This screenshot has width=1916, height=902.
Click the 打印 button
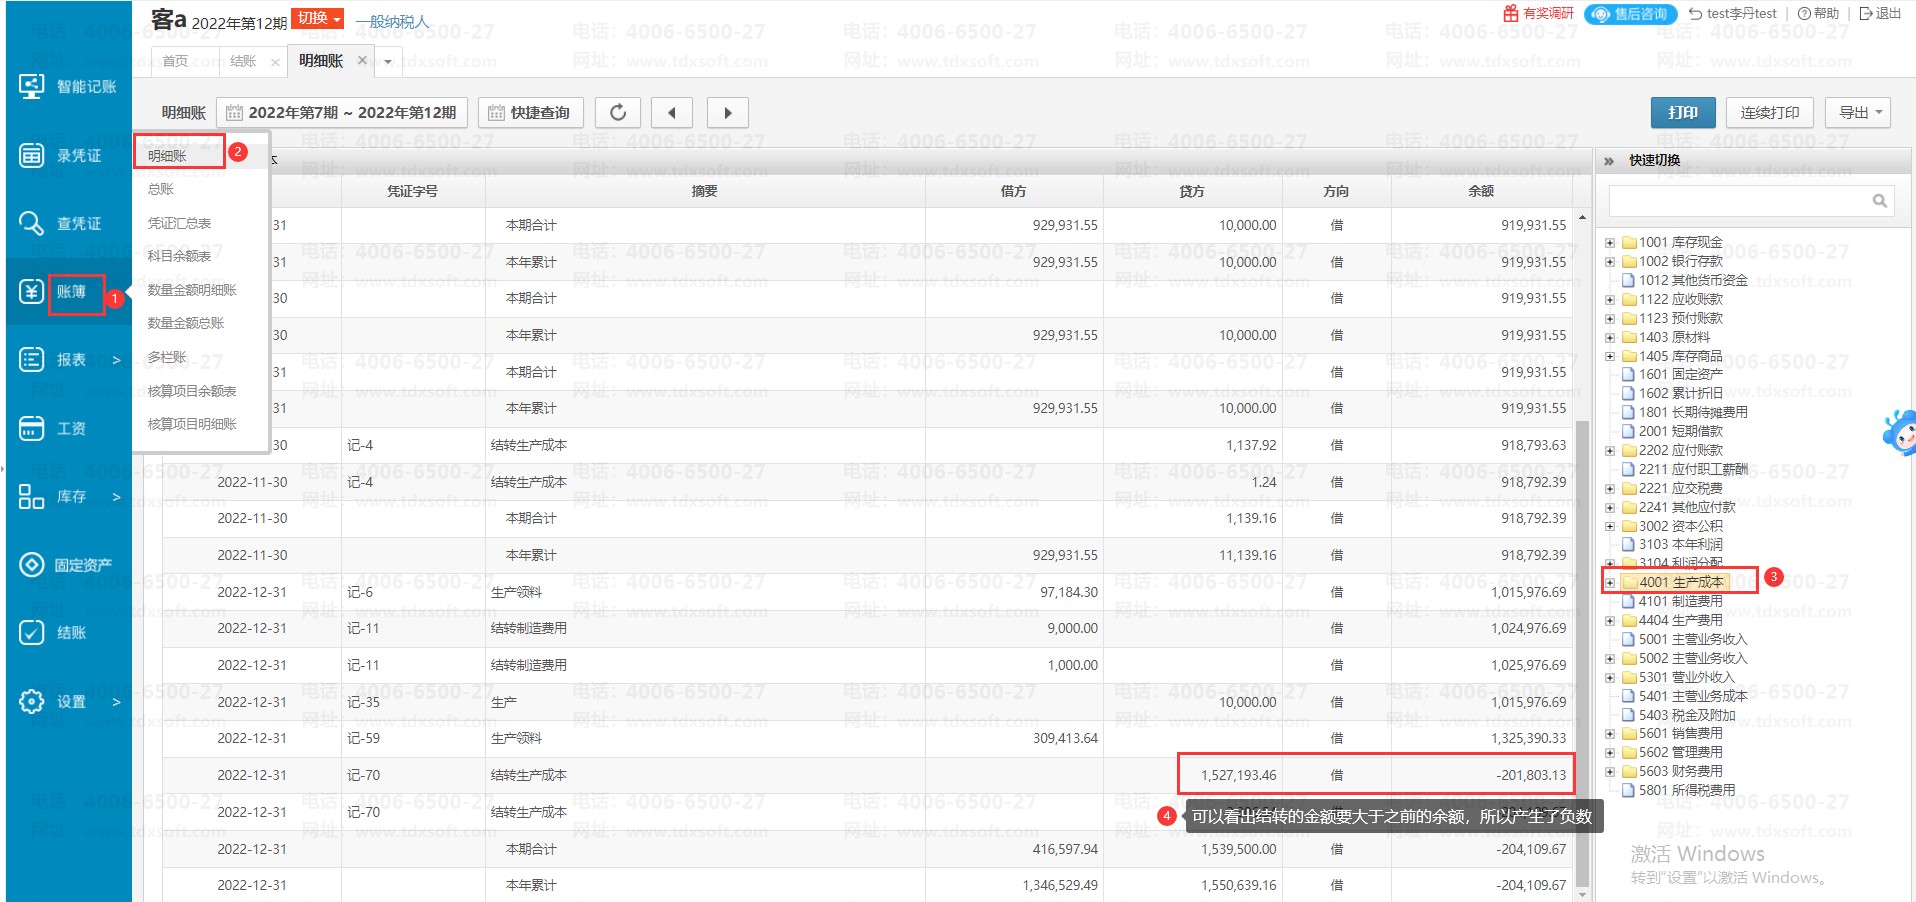1682,113
